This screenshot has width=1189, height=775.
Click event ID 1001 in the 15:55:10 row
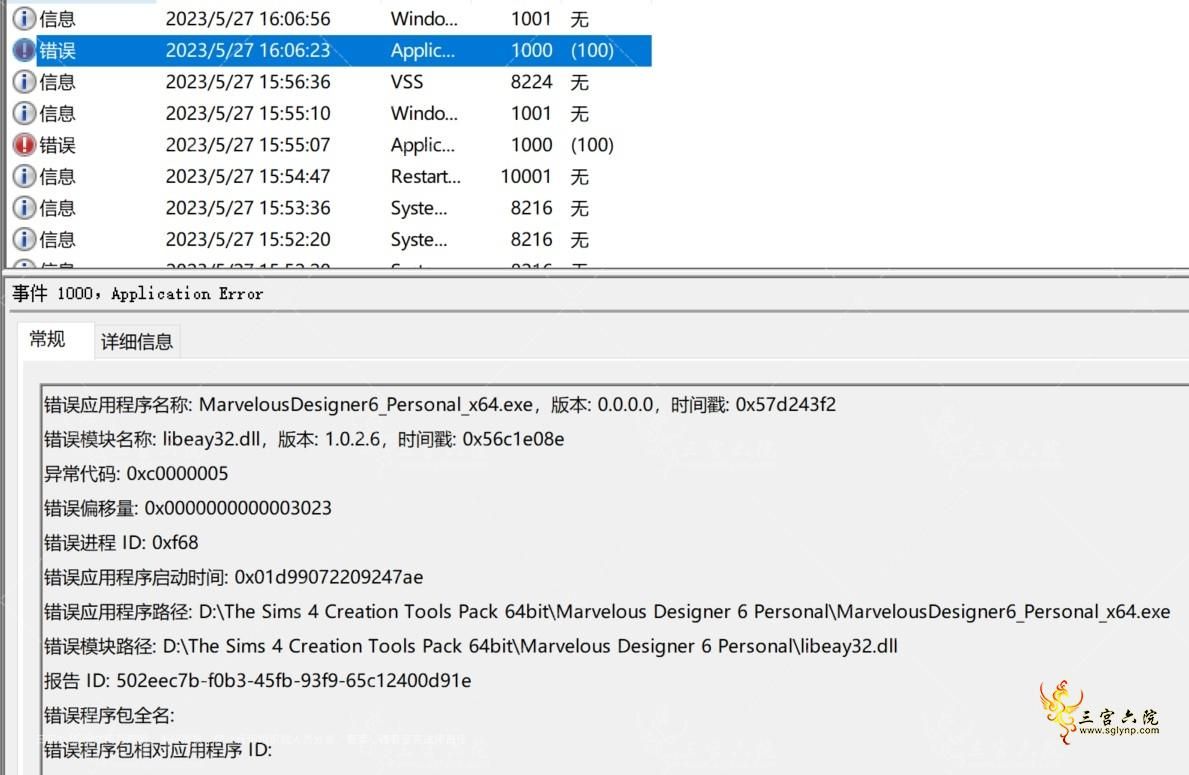[x=532, y=113]
